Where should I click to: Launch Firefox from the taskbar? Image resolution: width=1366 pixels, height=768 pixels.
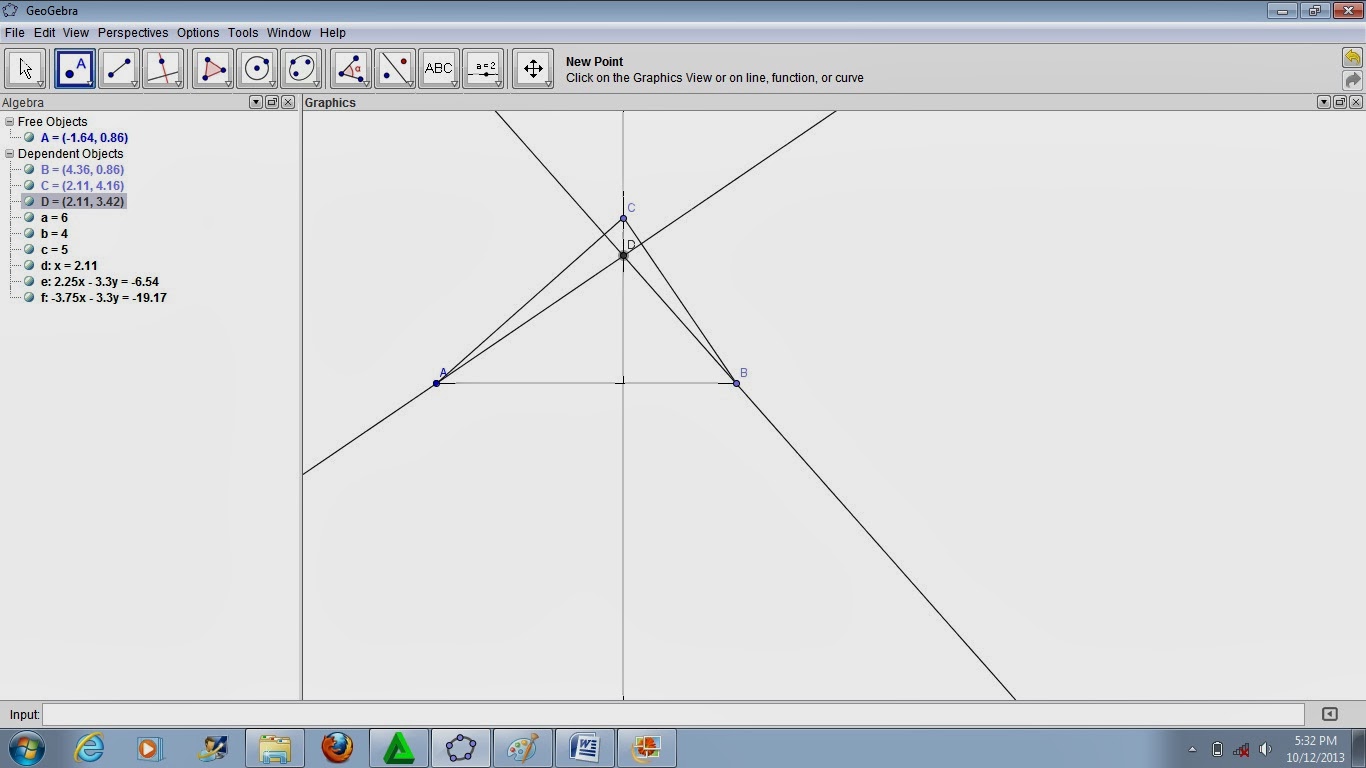pos(337,747)
